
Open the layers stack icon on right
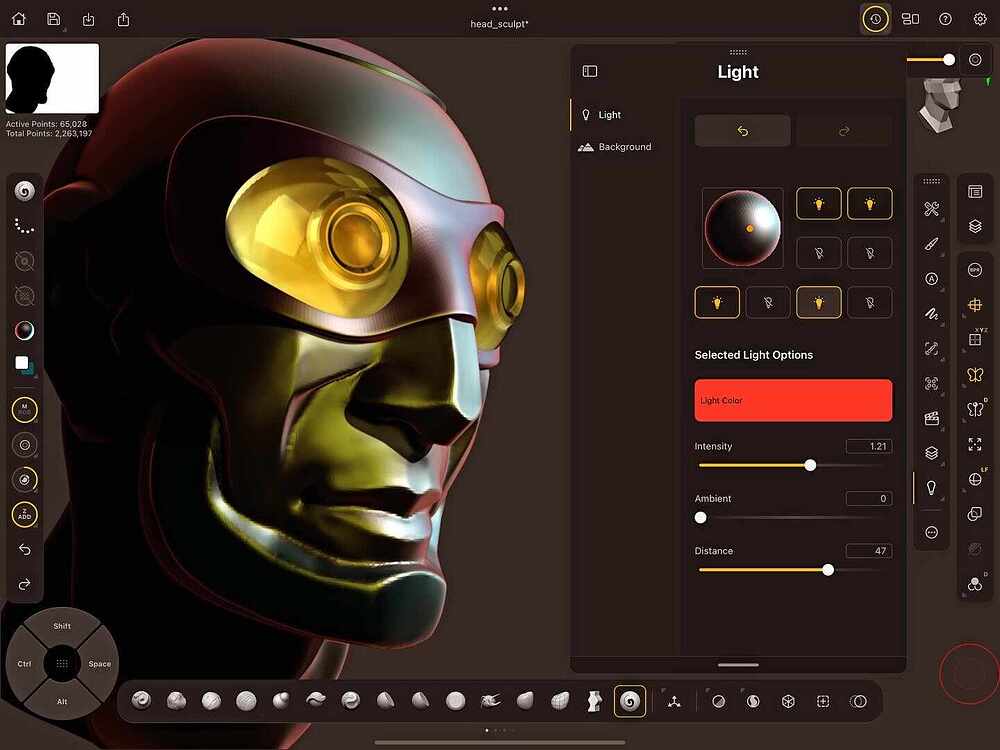point(975,226)
